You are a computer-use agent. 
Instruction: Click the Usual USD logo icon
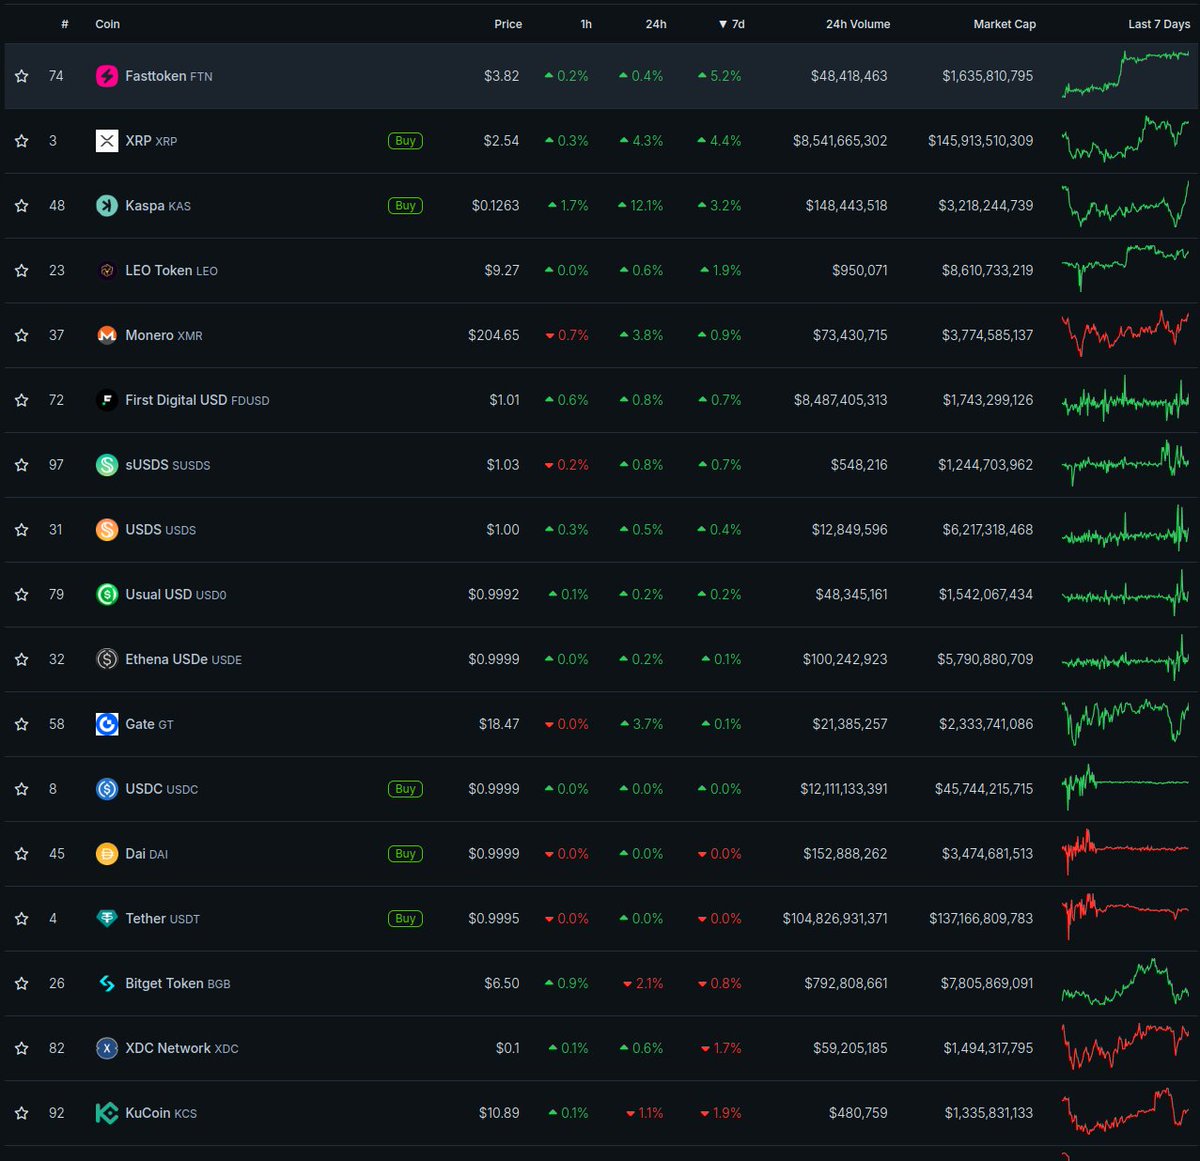[x=107, y=595]
